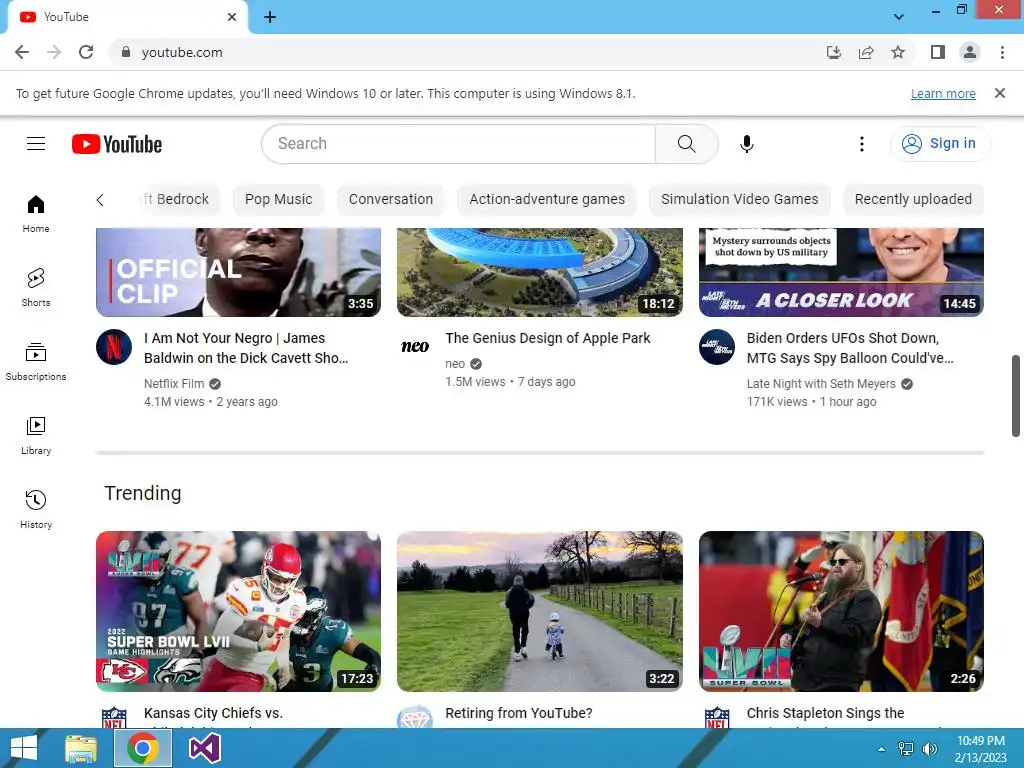Screen dimensions: 1024x768
Task: Dismiss the Chrome update notification
Action: (x=1000, y=93)
